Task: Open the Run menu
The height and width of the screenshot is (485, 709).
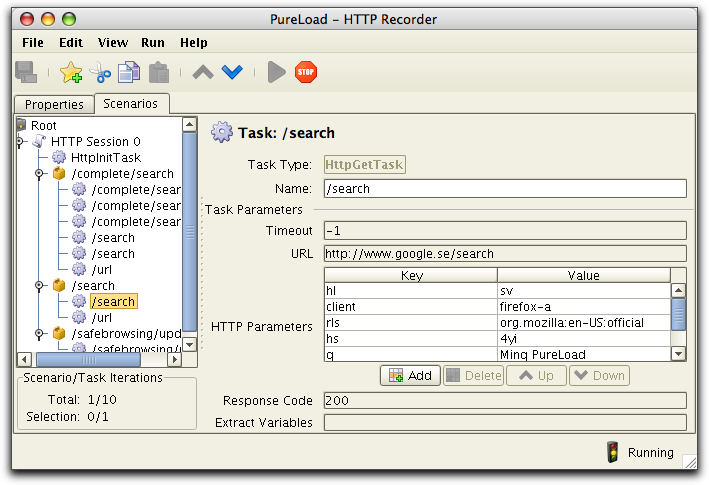Action: (153, 42)
